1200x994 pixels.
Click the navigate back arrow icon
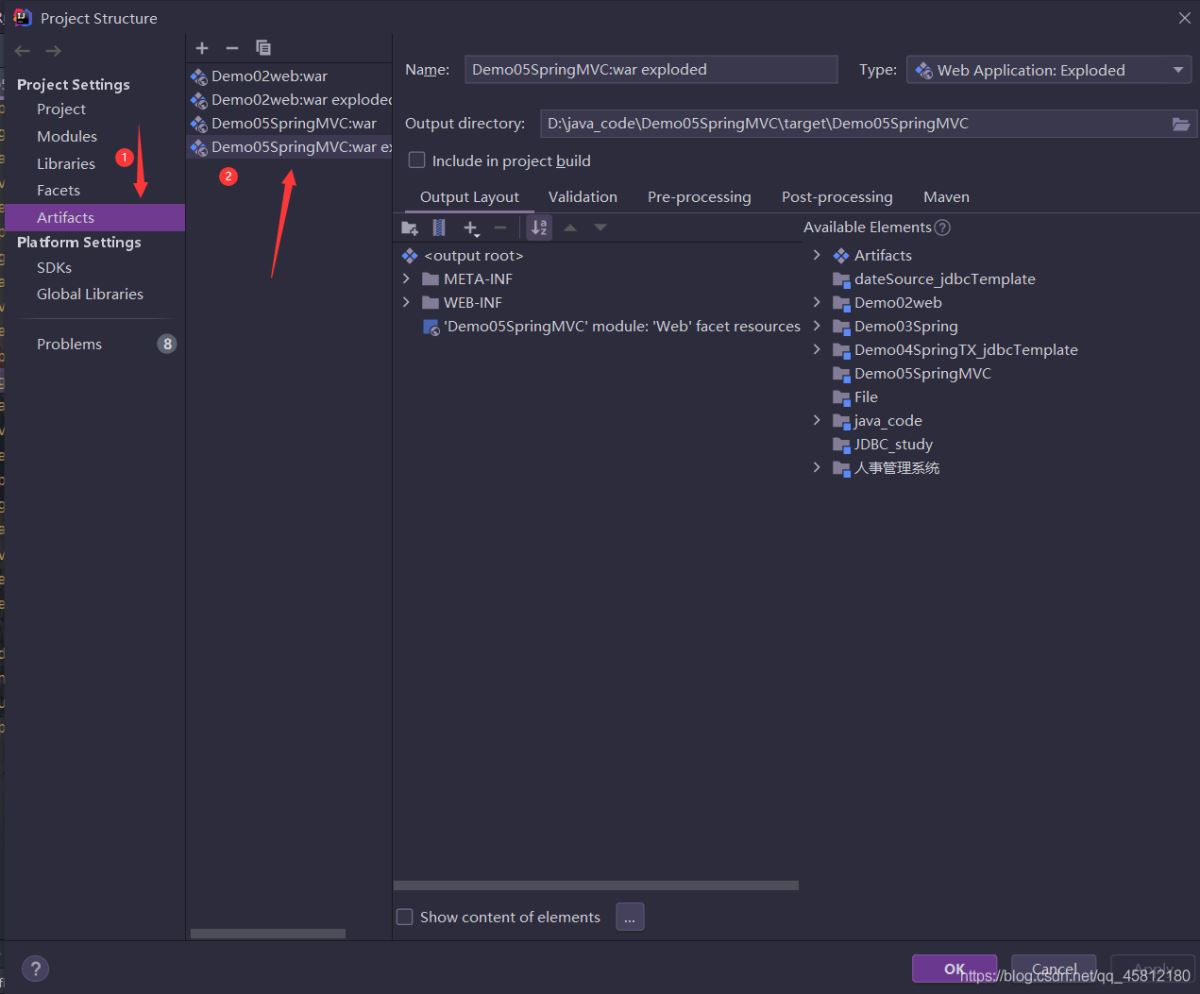(x=23, y=51)
